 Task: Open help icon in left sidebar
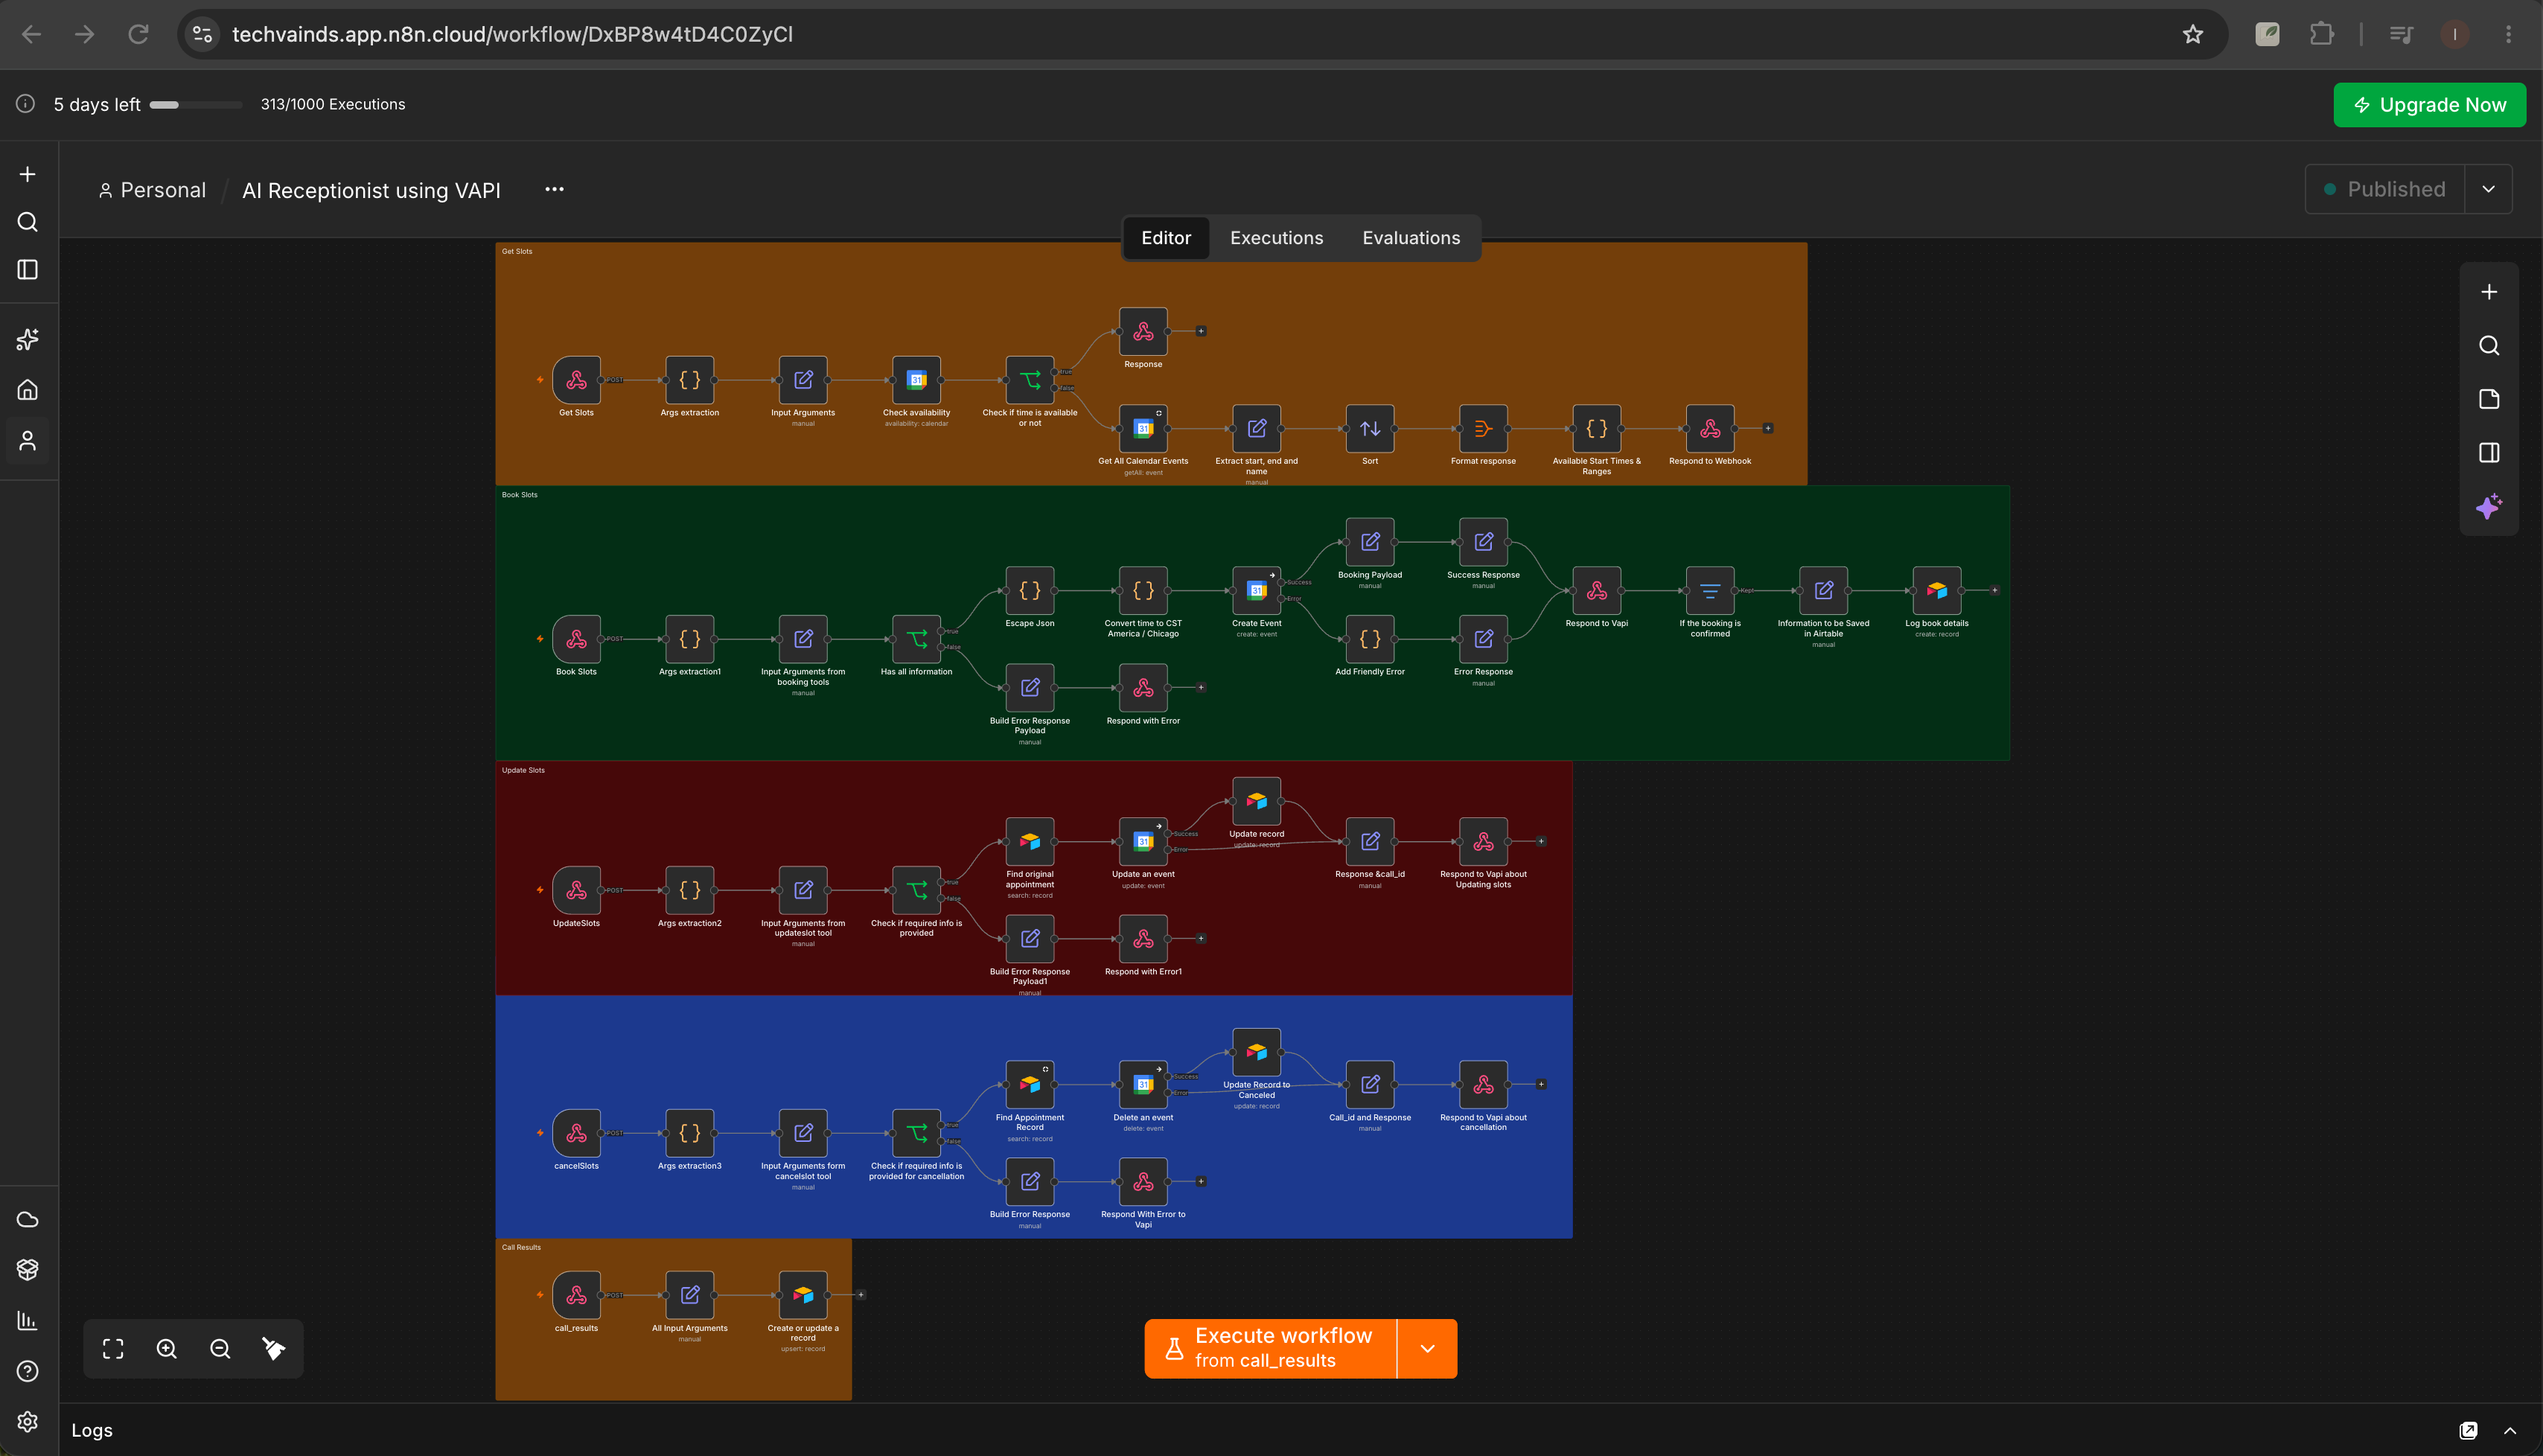point(28,1371)
